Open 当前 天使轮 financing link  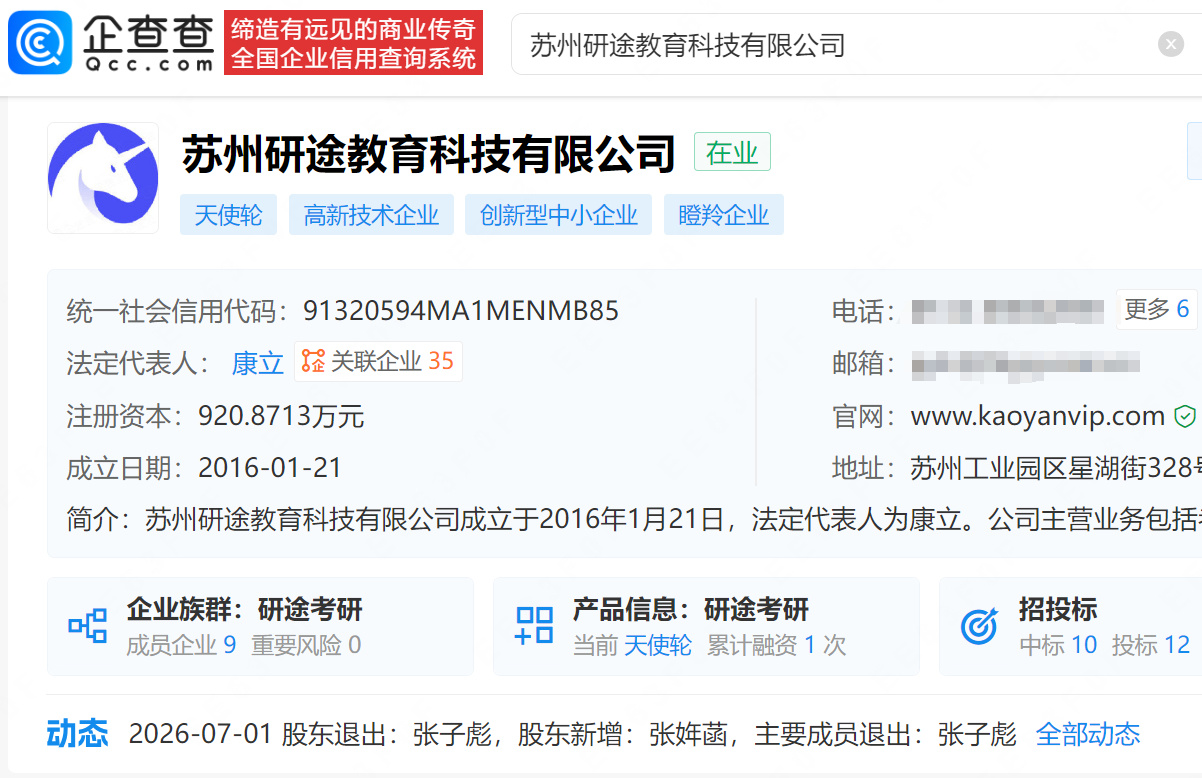click(632, 645)
